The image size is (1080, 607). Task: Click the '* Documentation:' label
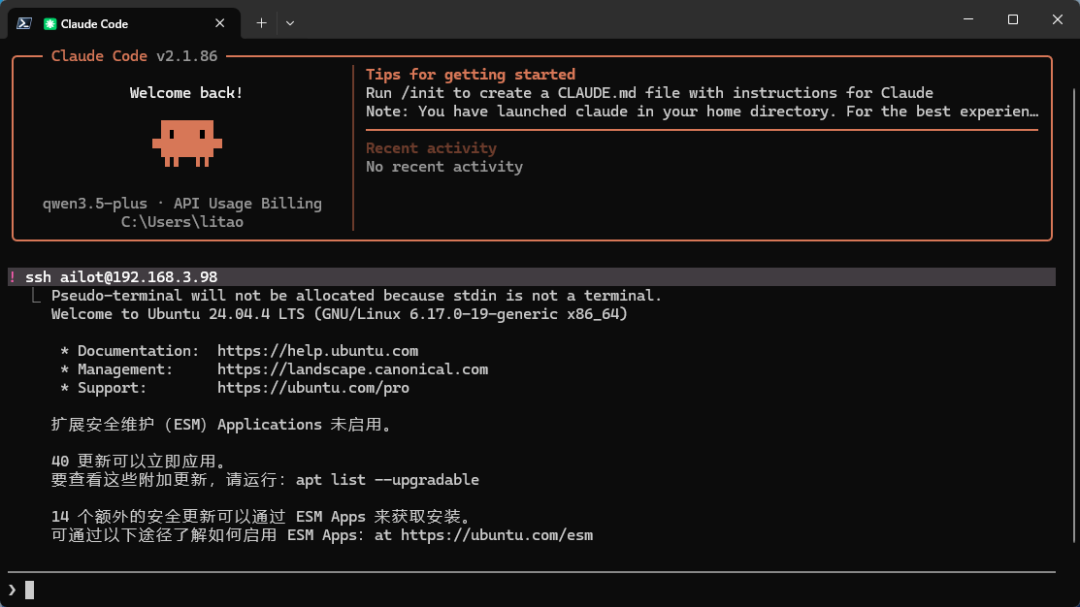tap(129, 351)
